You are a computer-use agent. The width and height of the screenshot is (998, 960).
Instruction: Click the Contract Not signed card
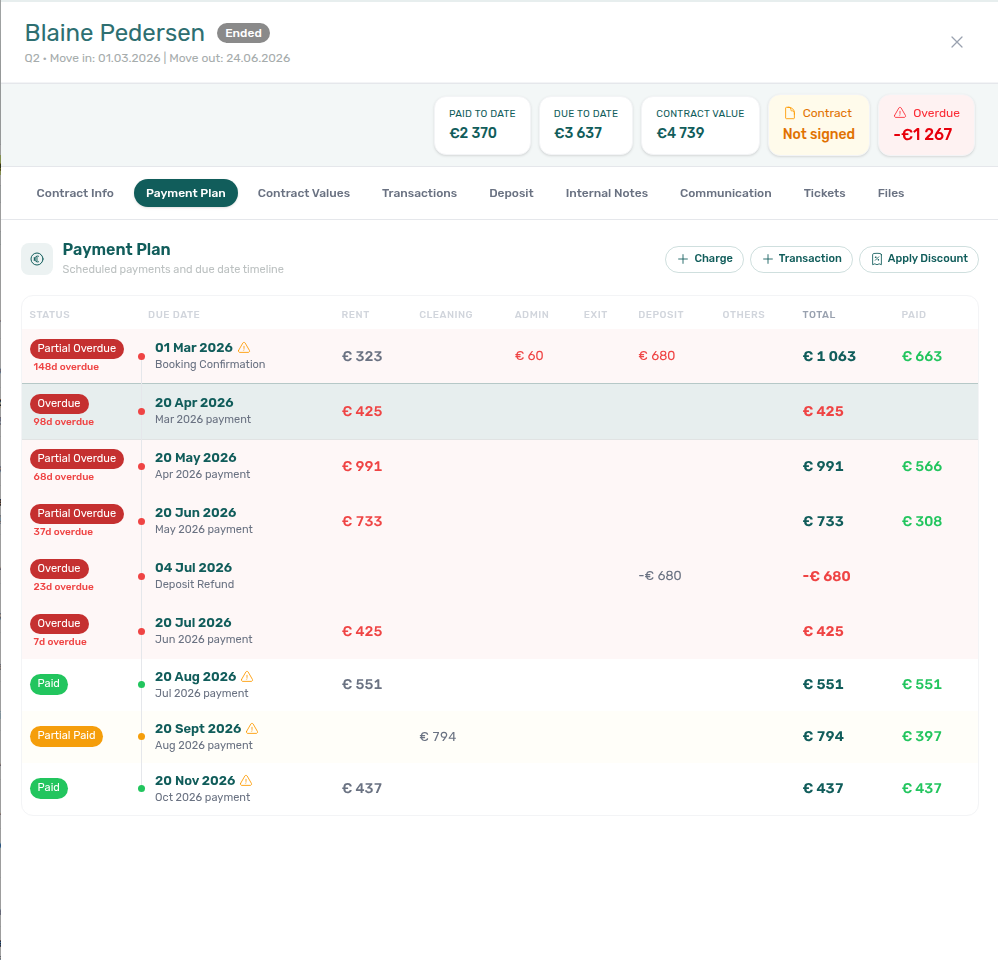point(819,125)
